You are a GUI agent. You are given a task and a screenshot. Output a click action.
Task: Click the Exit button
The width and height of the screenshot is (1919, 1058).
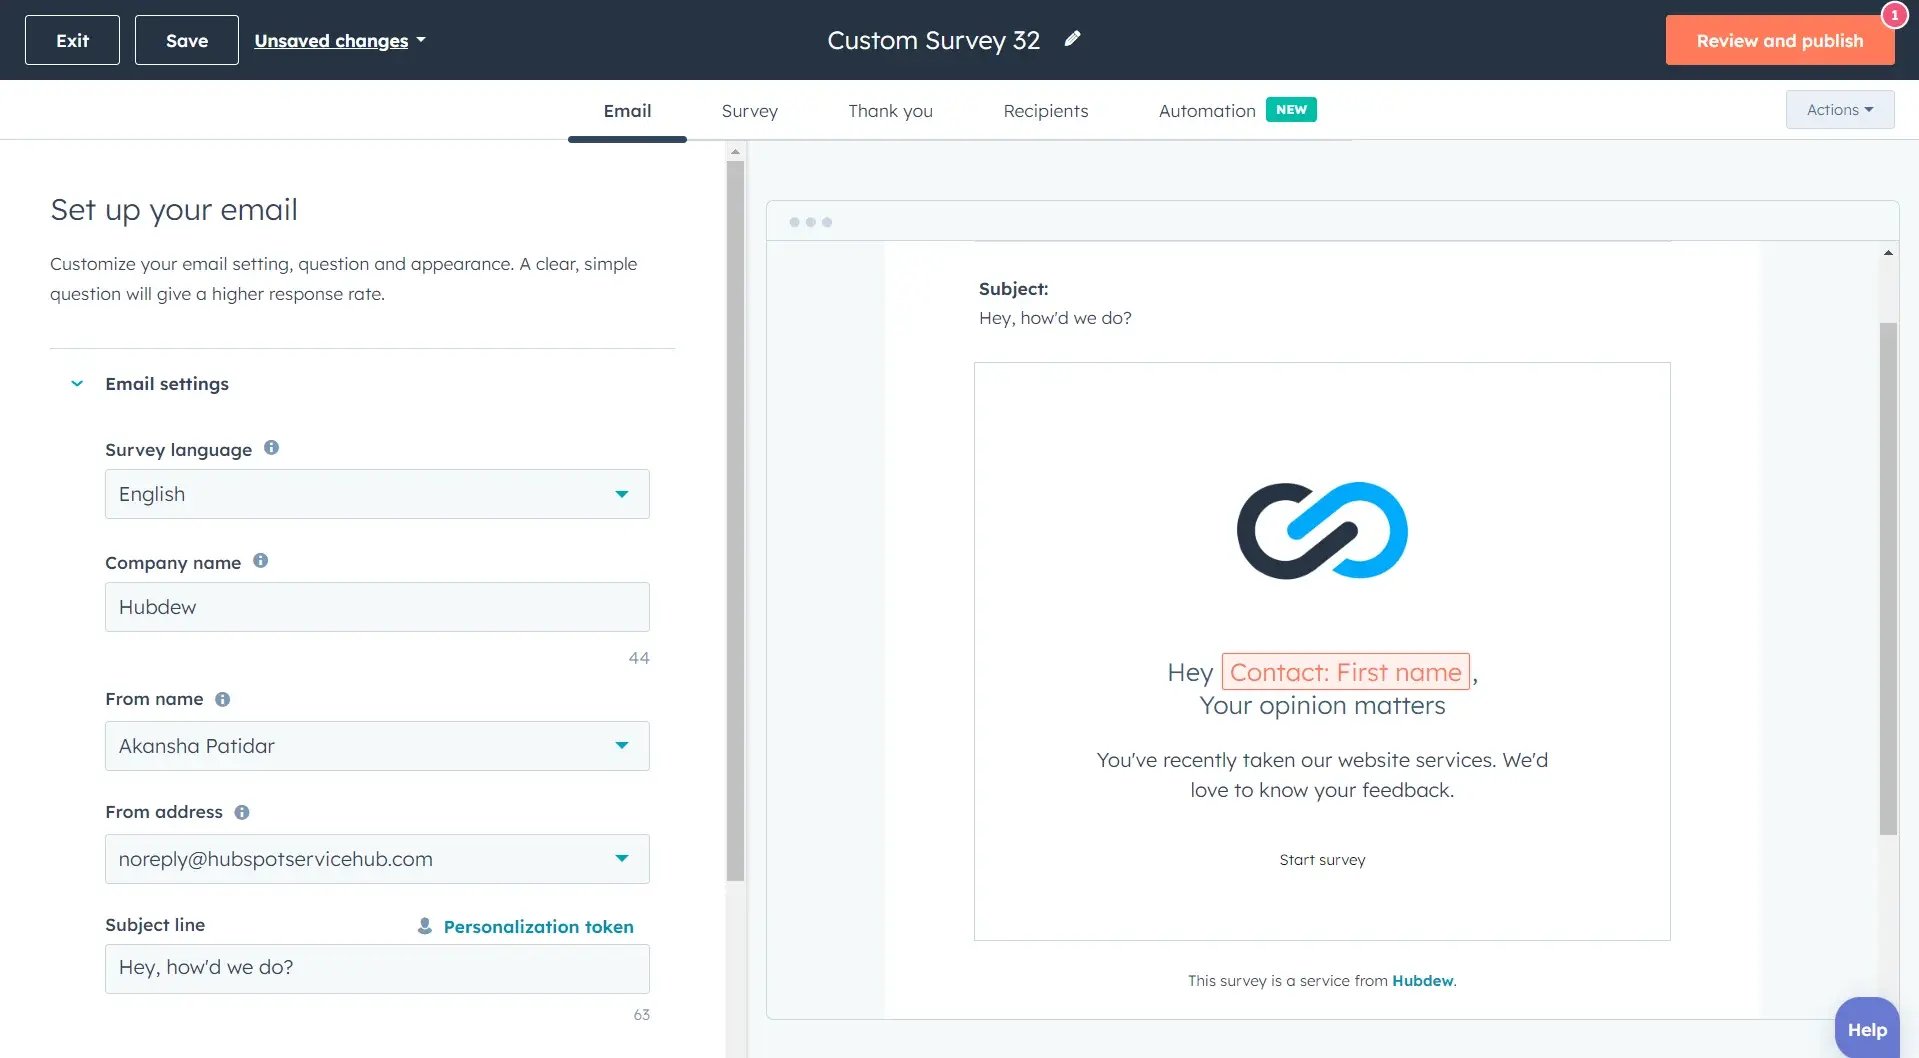point(72,40)
